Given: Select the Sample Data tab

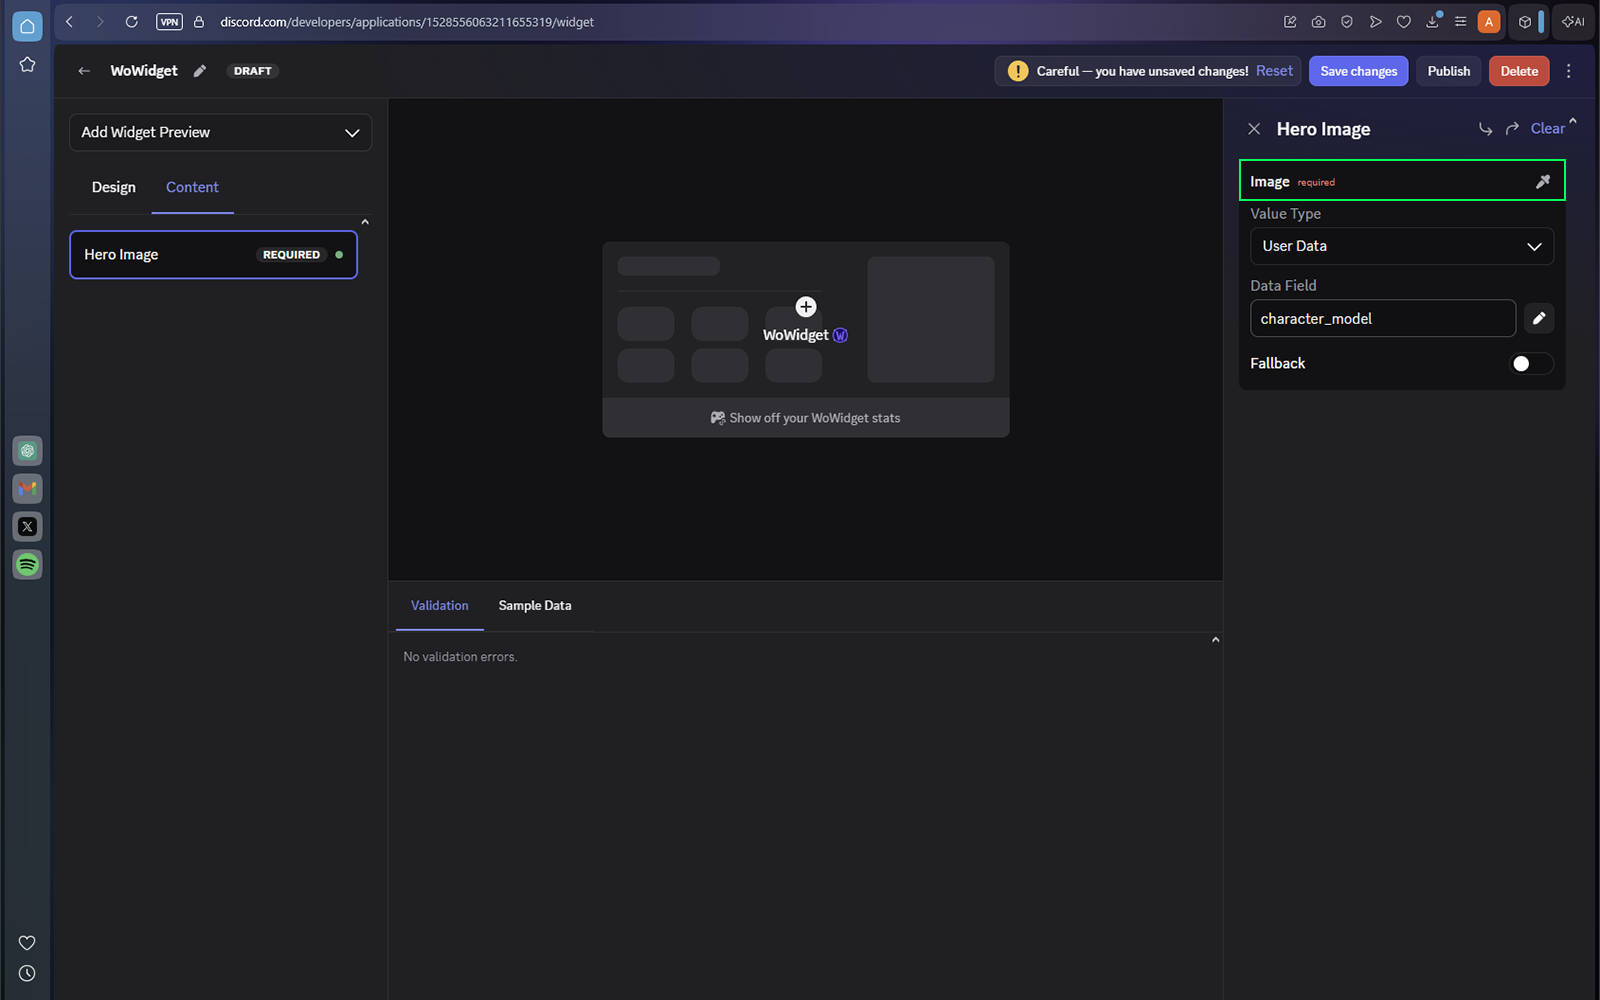Looking at the screenshot, I should (x=535, y=606).
